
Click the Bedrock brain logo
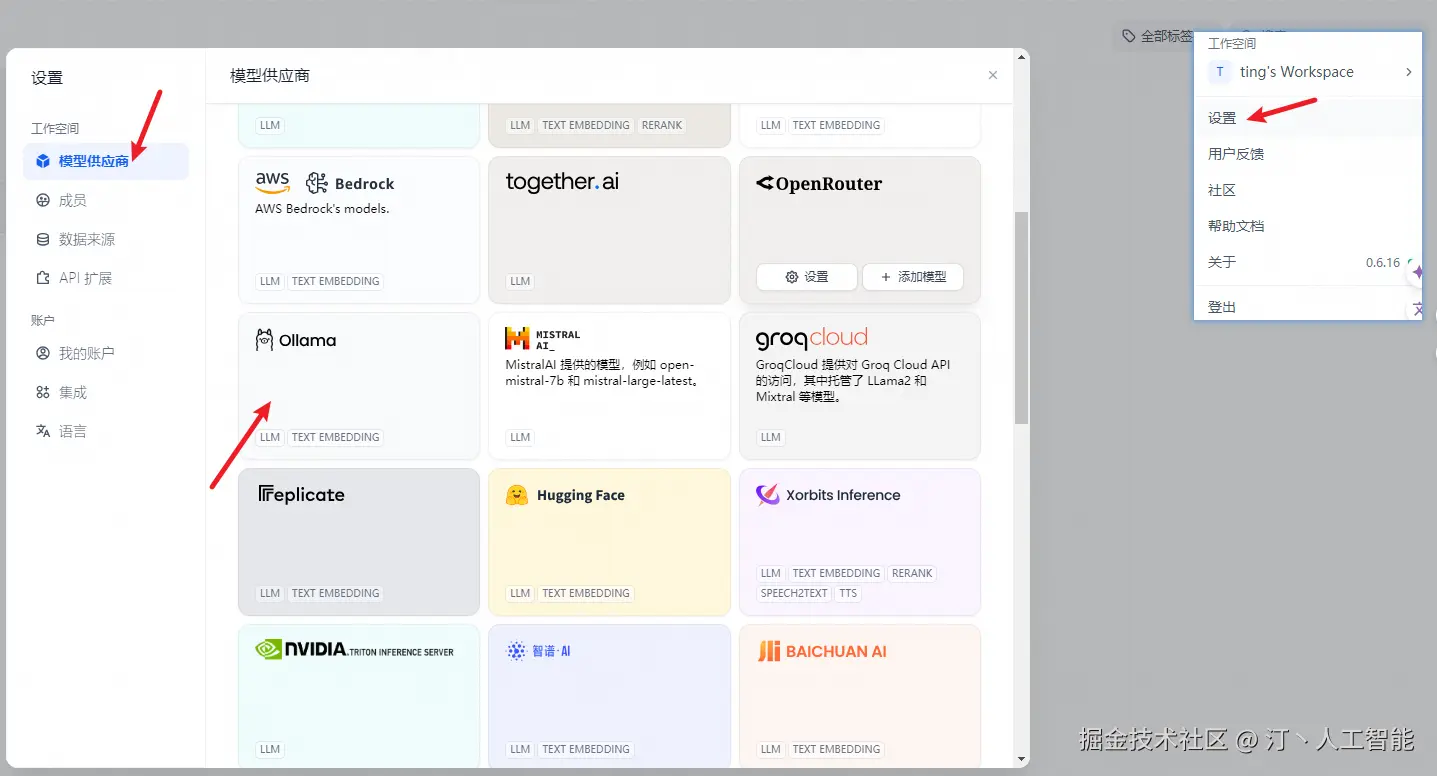(x=317, y=183)
